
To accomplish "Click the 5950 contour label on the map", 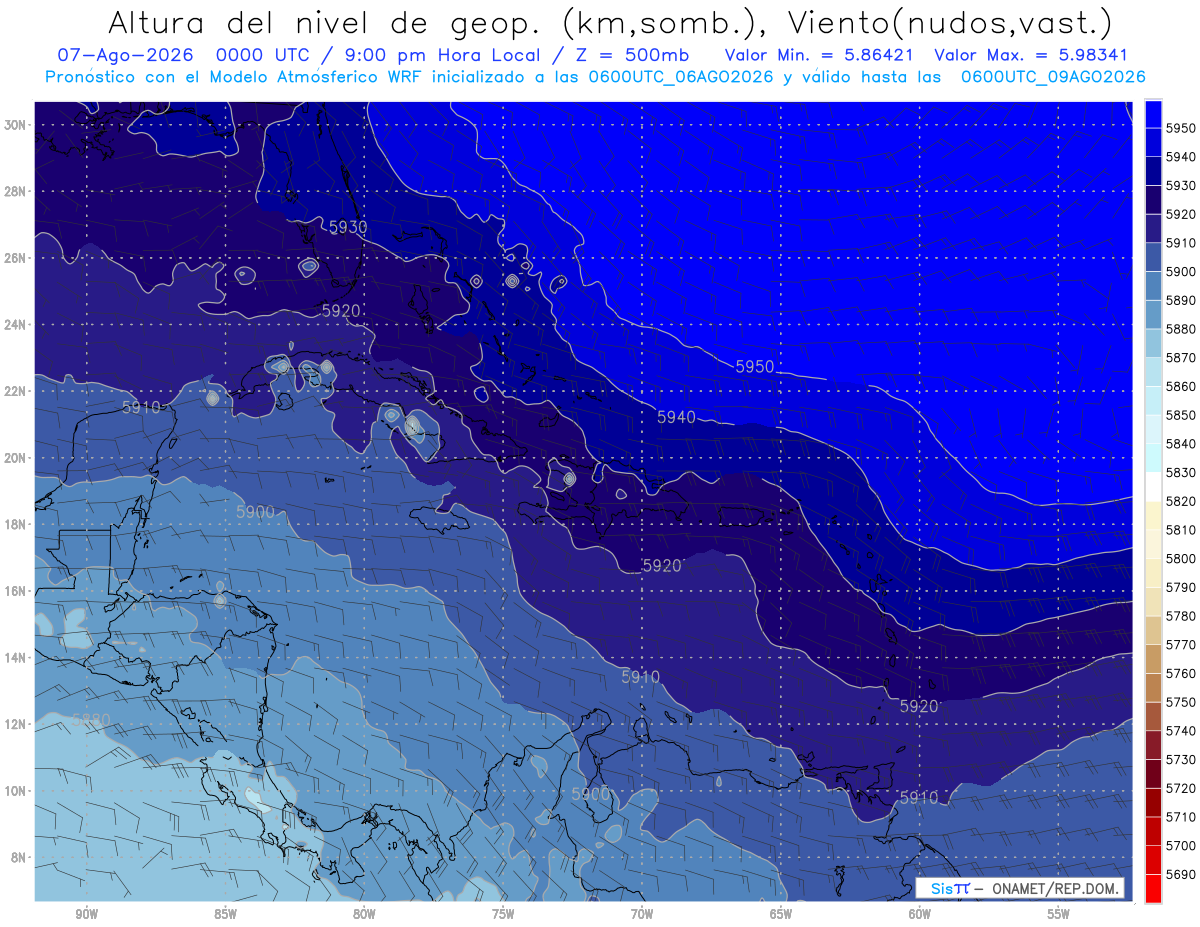I will click(755, 367).
